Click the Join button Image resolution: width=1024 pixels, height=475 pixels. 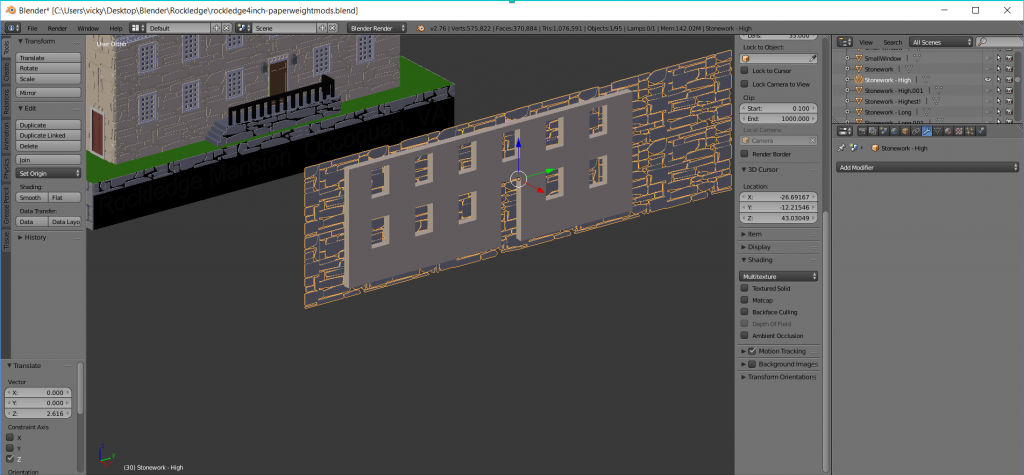tap(50, 159)
